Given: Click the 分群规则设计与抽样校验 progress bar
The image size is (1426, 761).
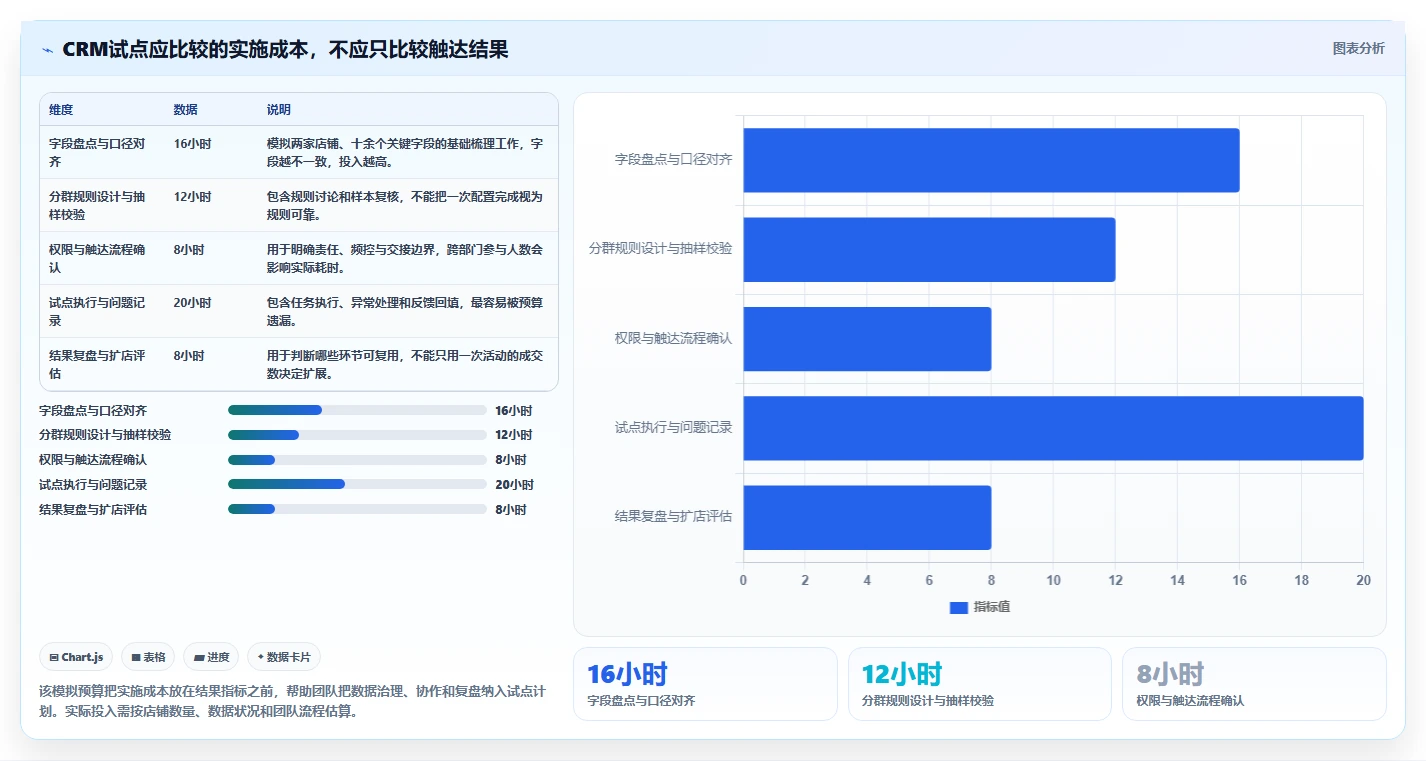Looking at the screenshot, I should [x=357, y=435].
